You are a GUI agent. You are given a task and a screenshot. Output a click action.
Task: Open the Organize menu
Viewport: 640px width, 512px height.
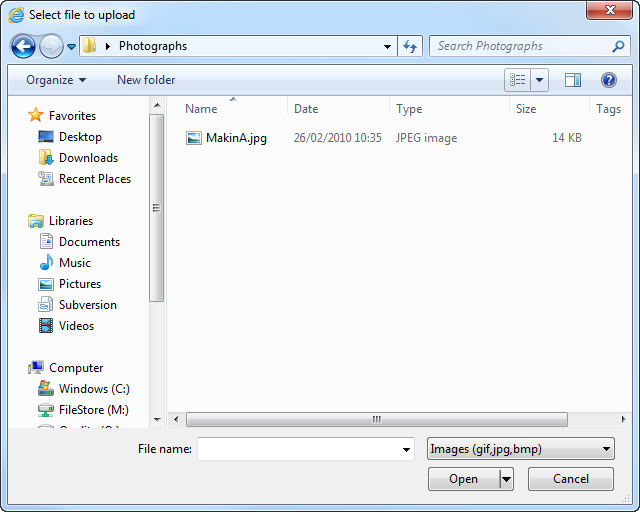click(56, 80)
